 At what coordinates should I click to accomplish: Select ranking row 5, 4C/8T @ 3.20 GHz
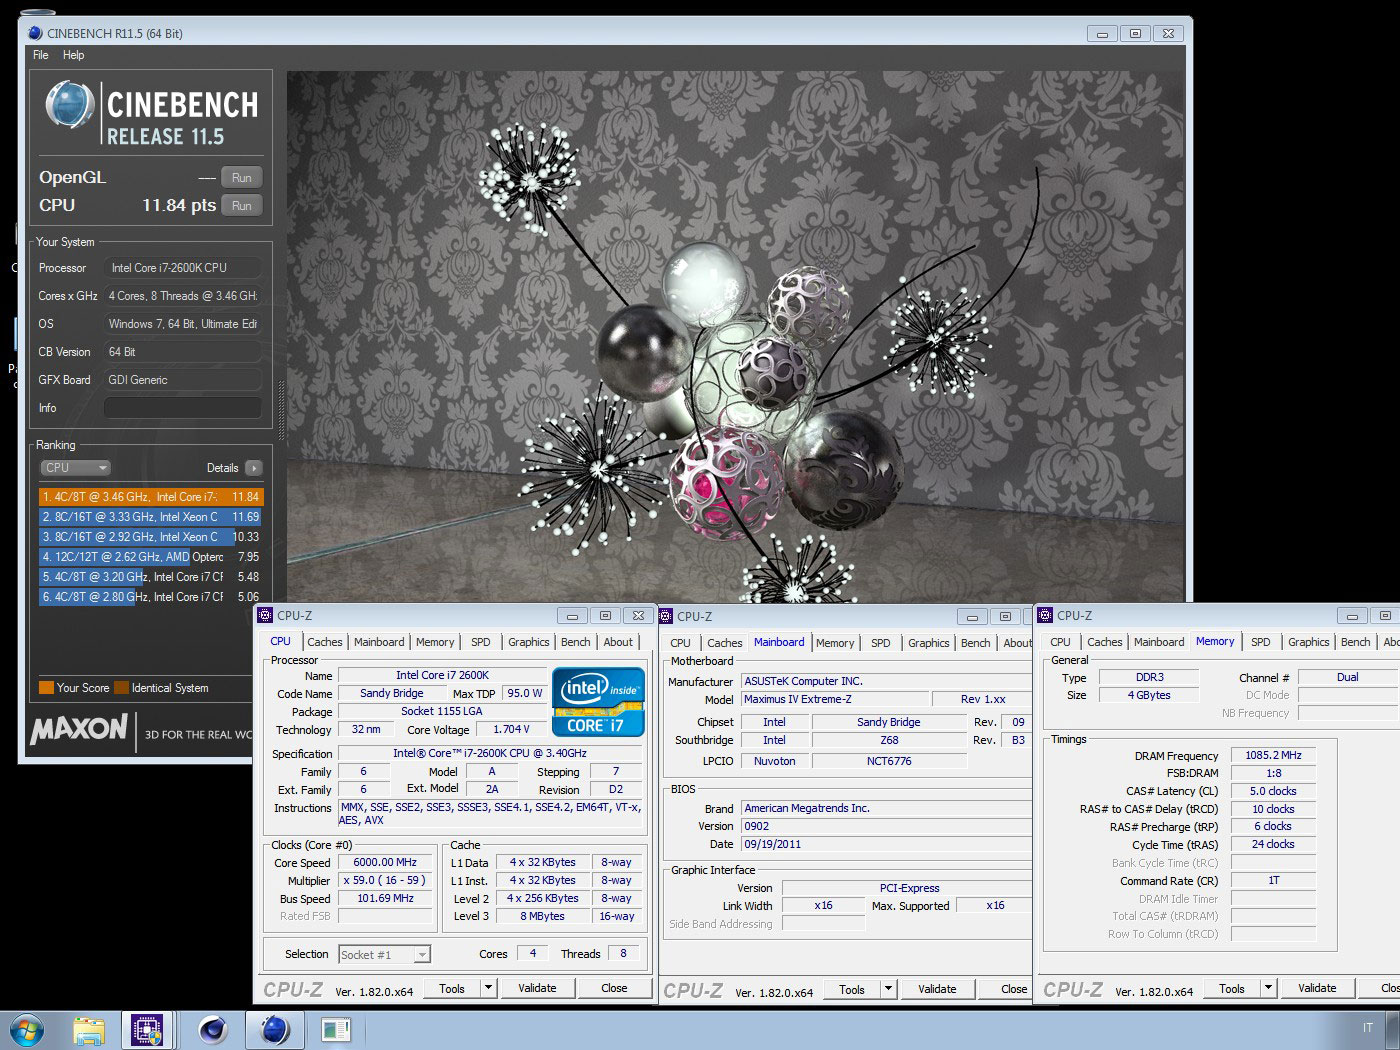point(151,577)
